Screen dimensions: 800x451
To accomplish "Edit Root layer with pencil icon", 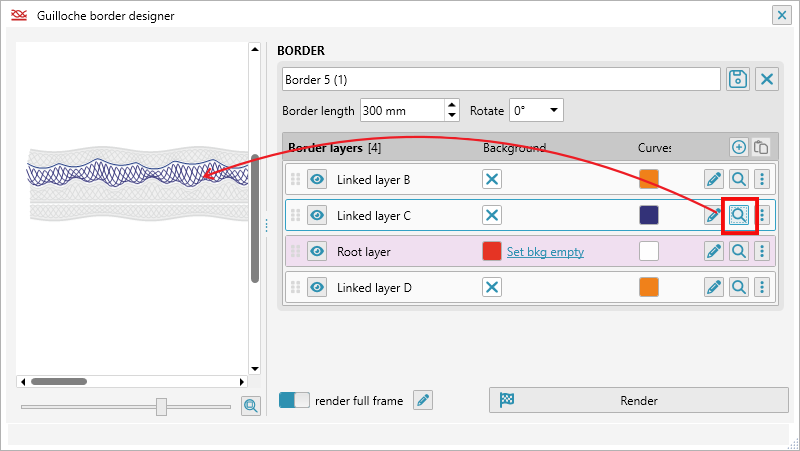I will (714, 251).
